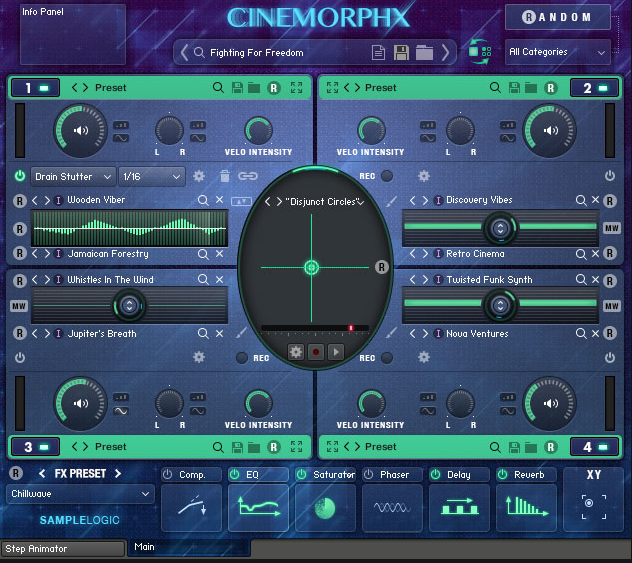Click the Discovery Vibes morph slider handle
This screenshot has height=563, width=632.
(500, 228)
